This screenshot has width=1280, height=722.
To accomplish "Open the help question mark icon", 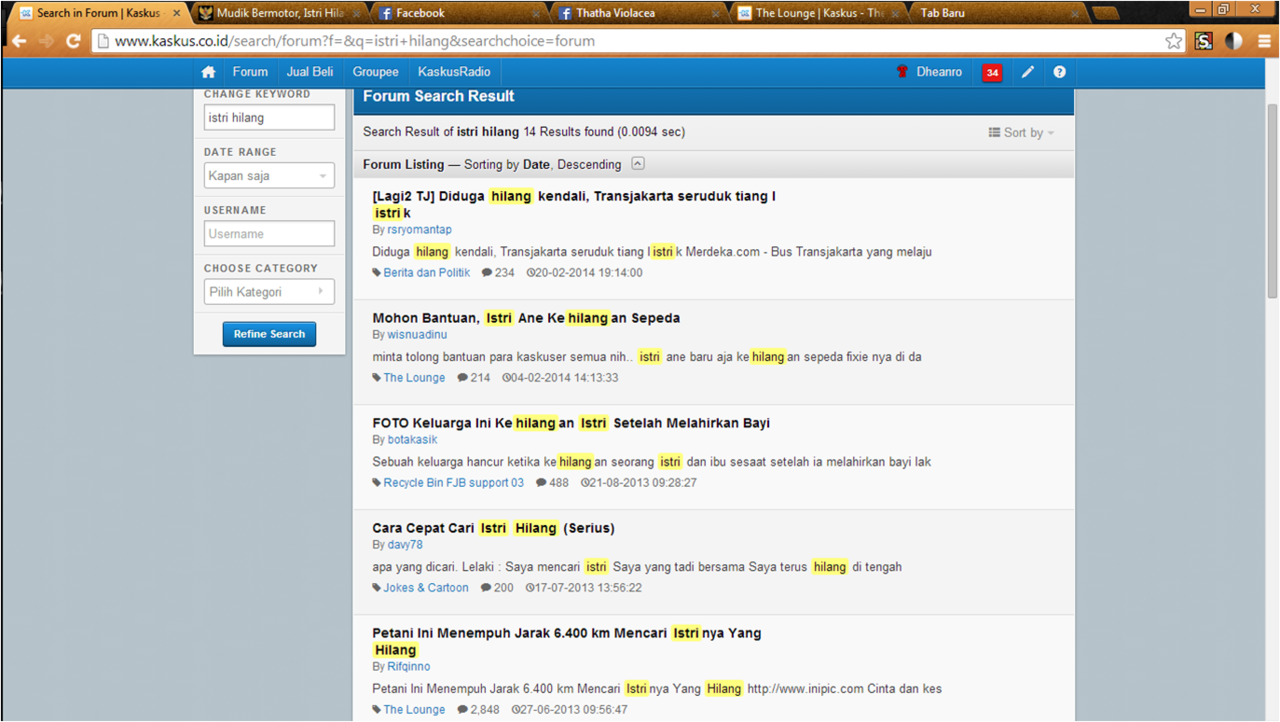I will pyautogui.click(x=1059, y=72).
